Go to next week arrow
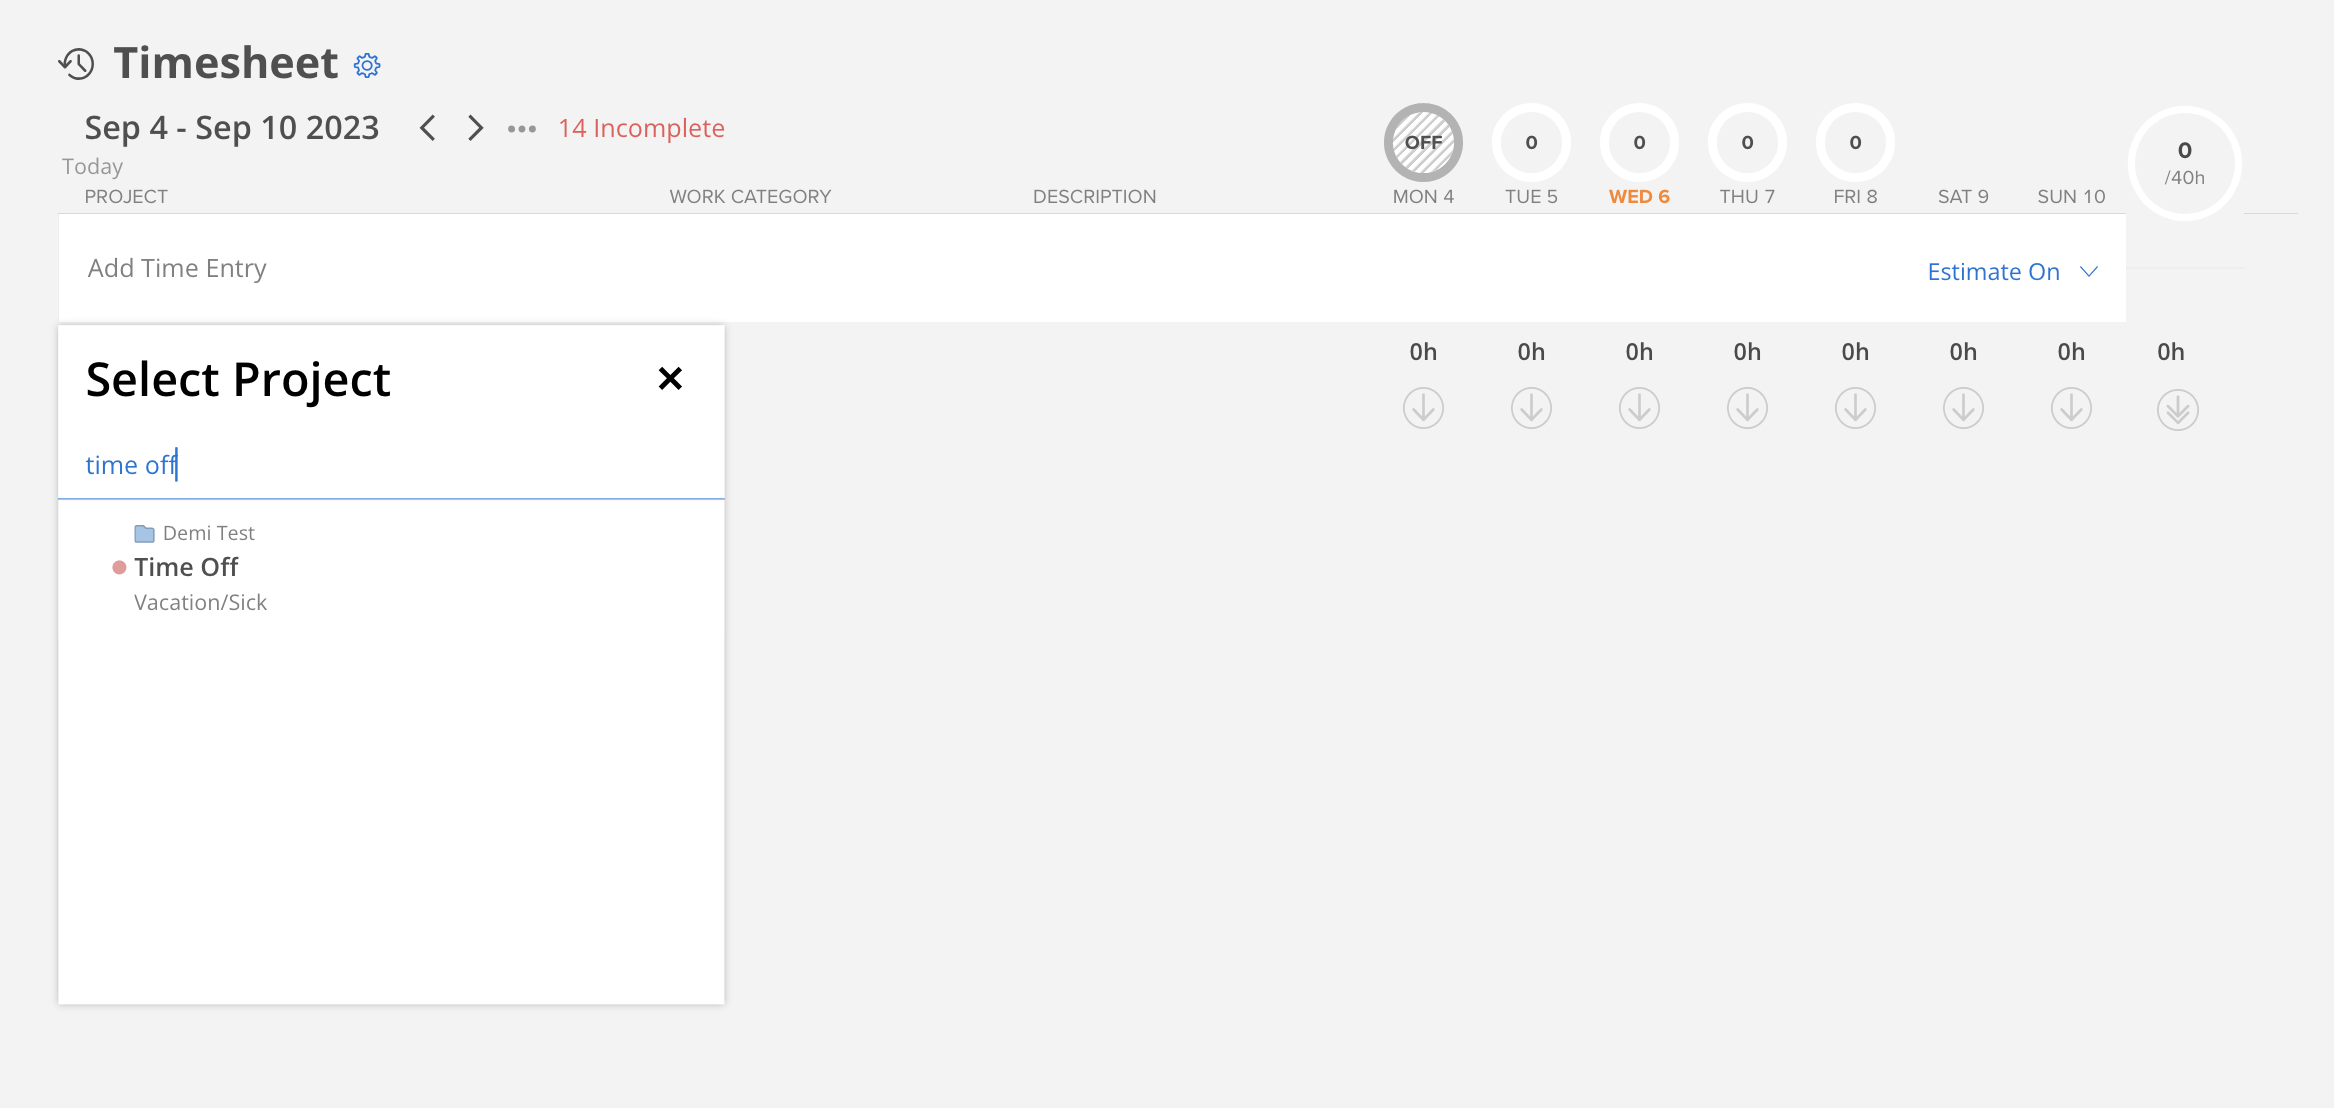This screenshot has height=1108, width=2334. point(476,128)
